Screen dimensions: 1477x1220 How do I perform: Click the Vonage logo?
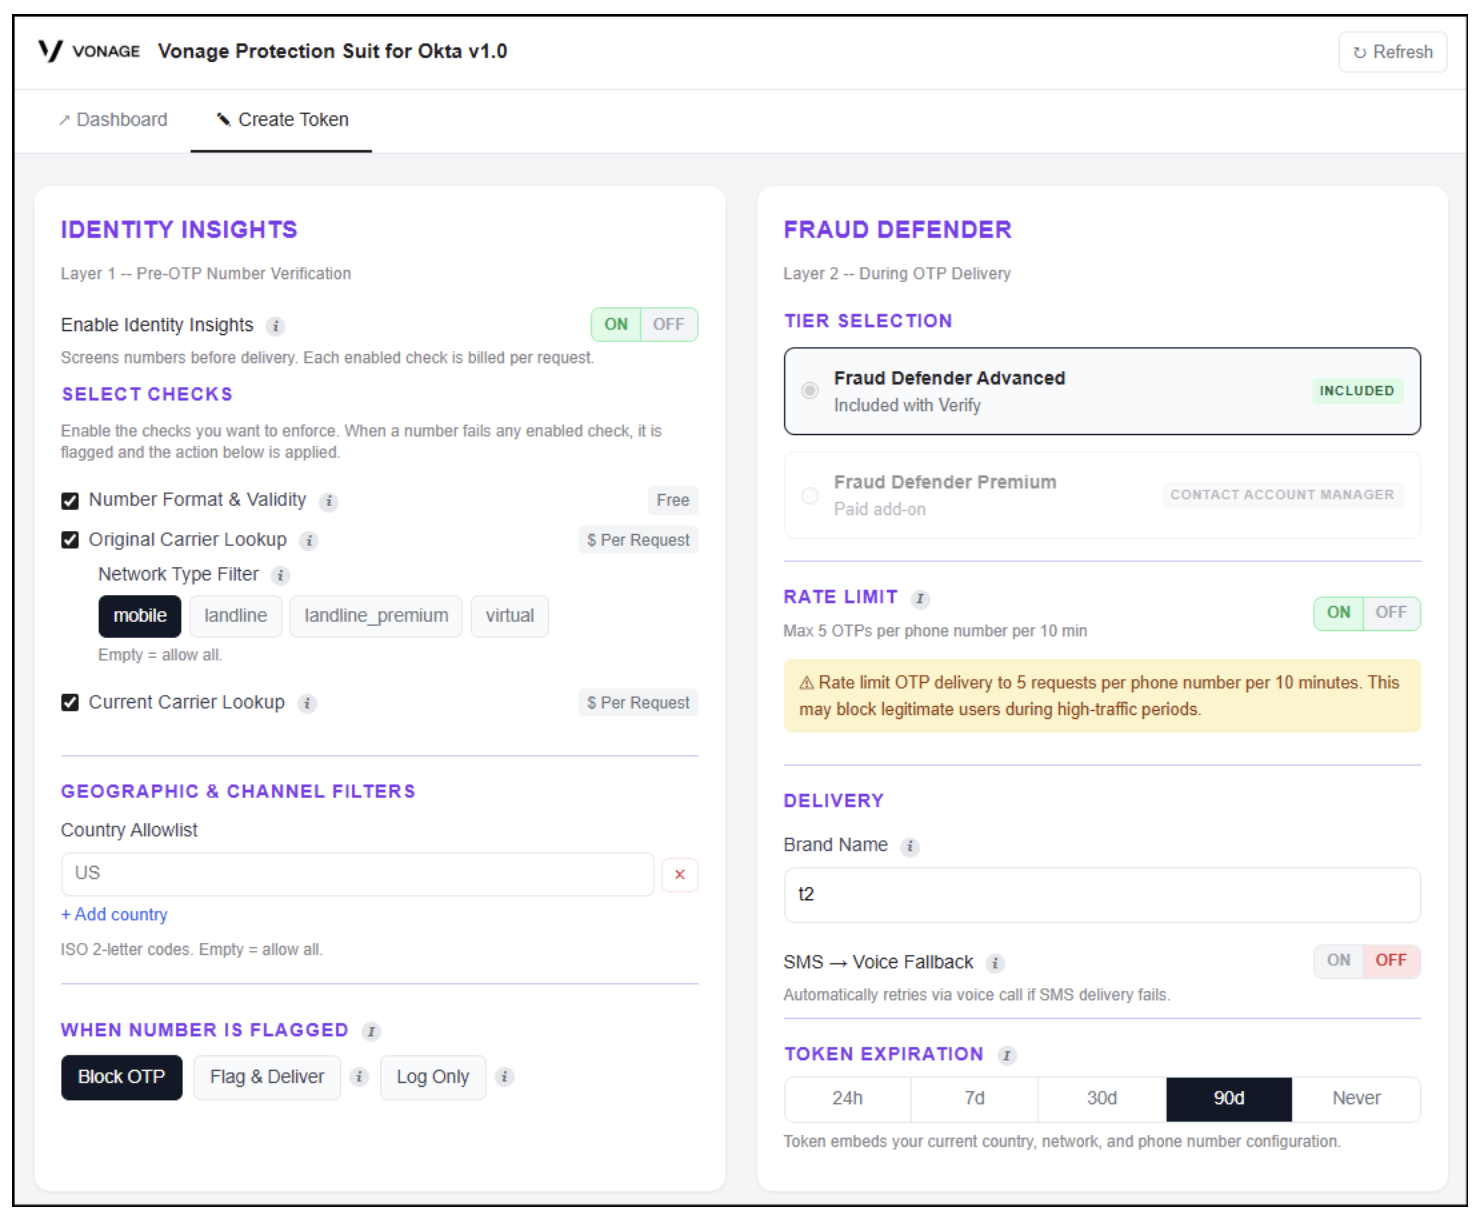pos(89,51)
